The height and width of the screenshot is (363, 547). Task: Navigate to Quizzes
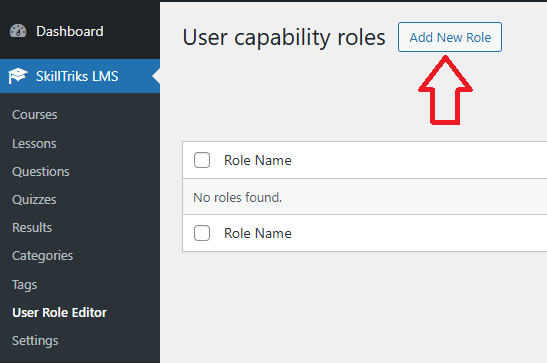(34, 200)
